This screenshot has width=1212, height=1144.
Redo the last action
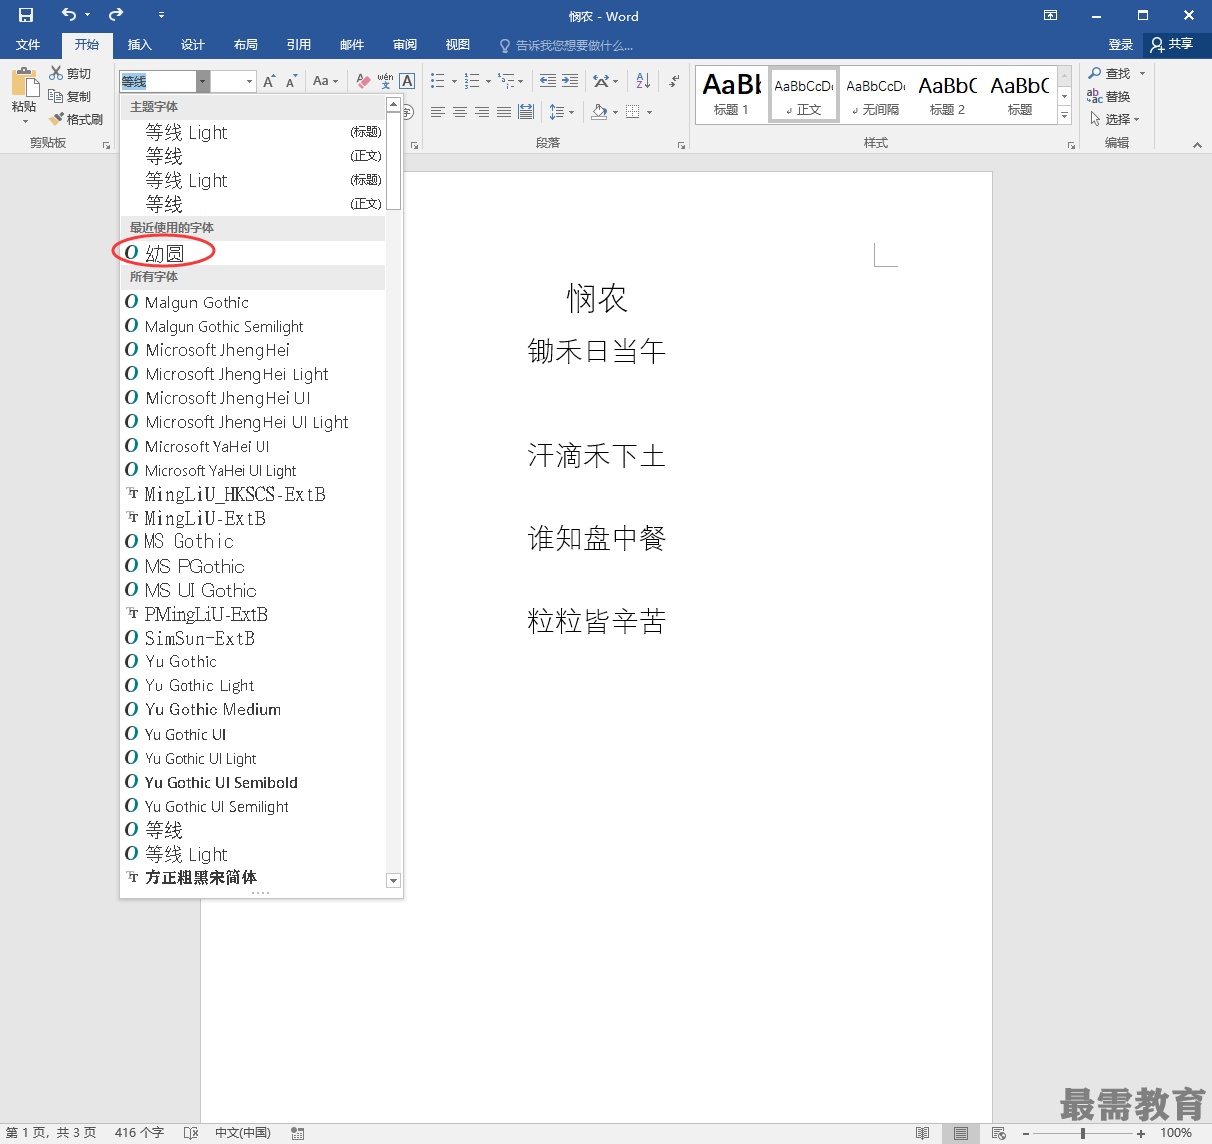pyautogui.click(x=116, y=15)
